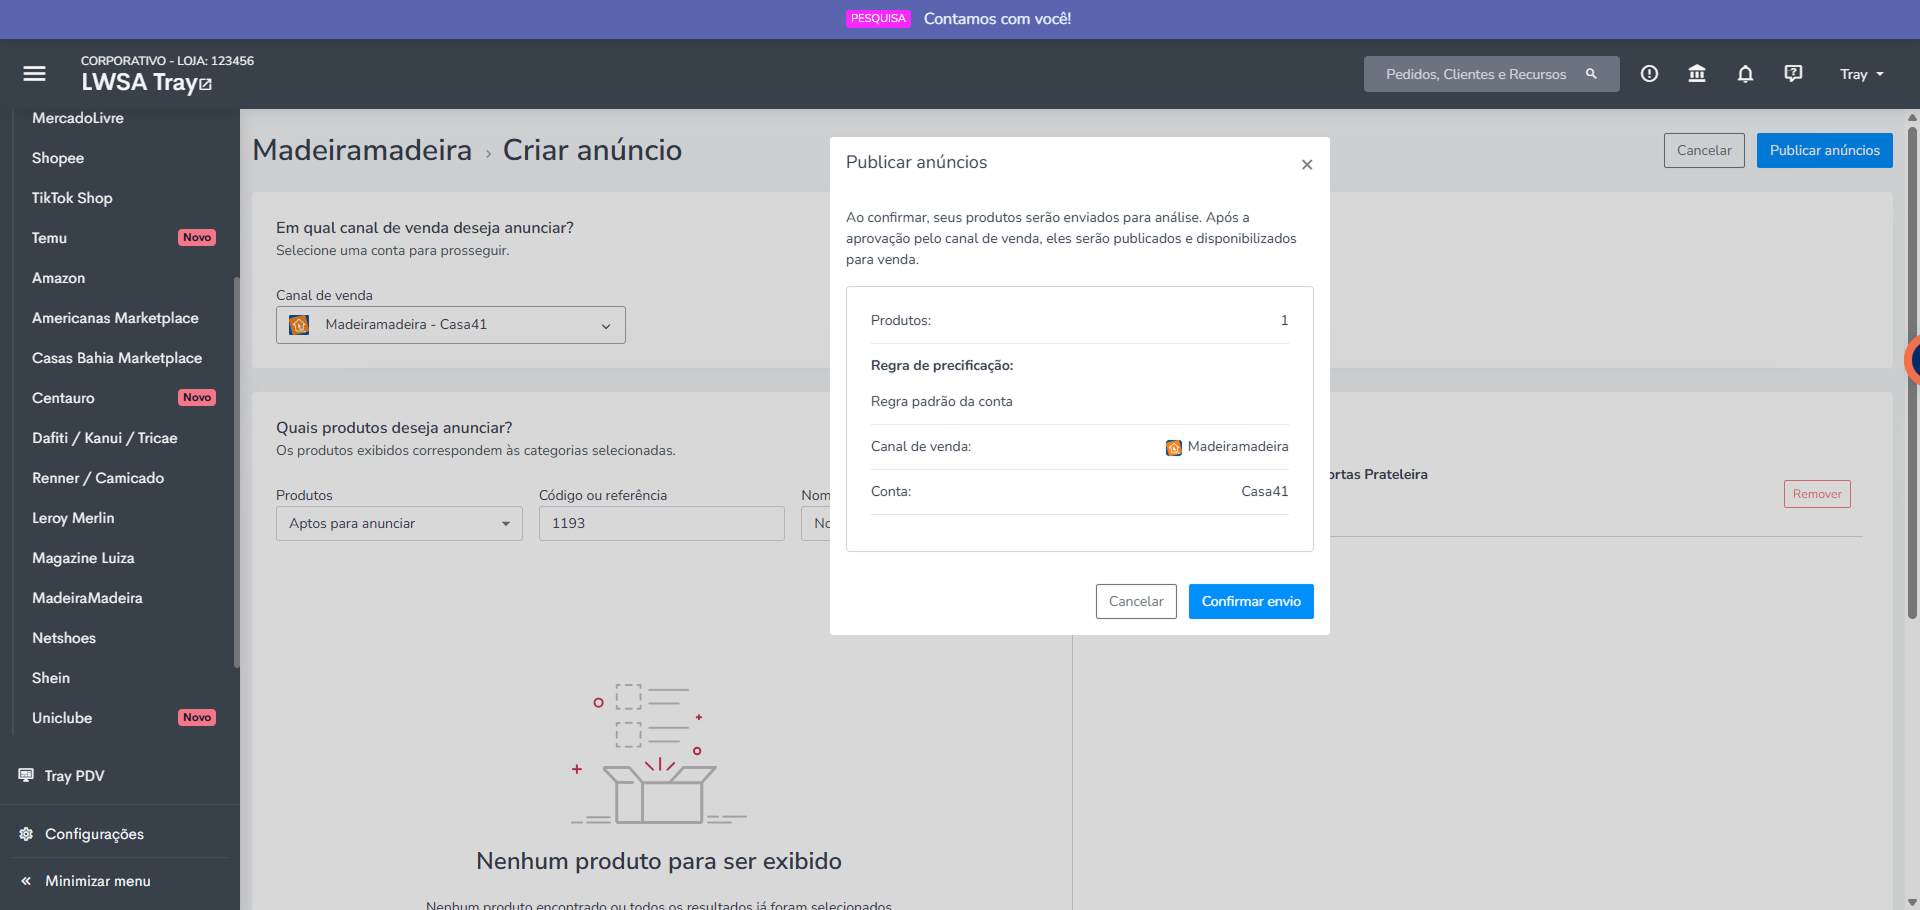Open the Tray user account dropdown
Image resolution: width=1920 pixels, height=910 pixels.
(x=1861, y=74)
